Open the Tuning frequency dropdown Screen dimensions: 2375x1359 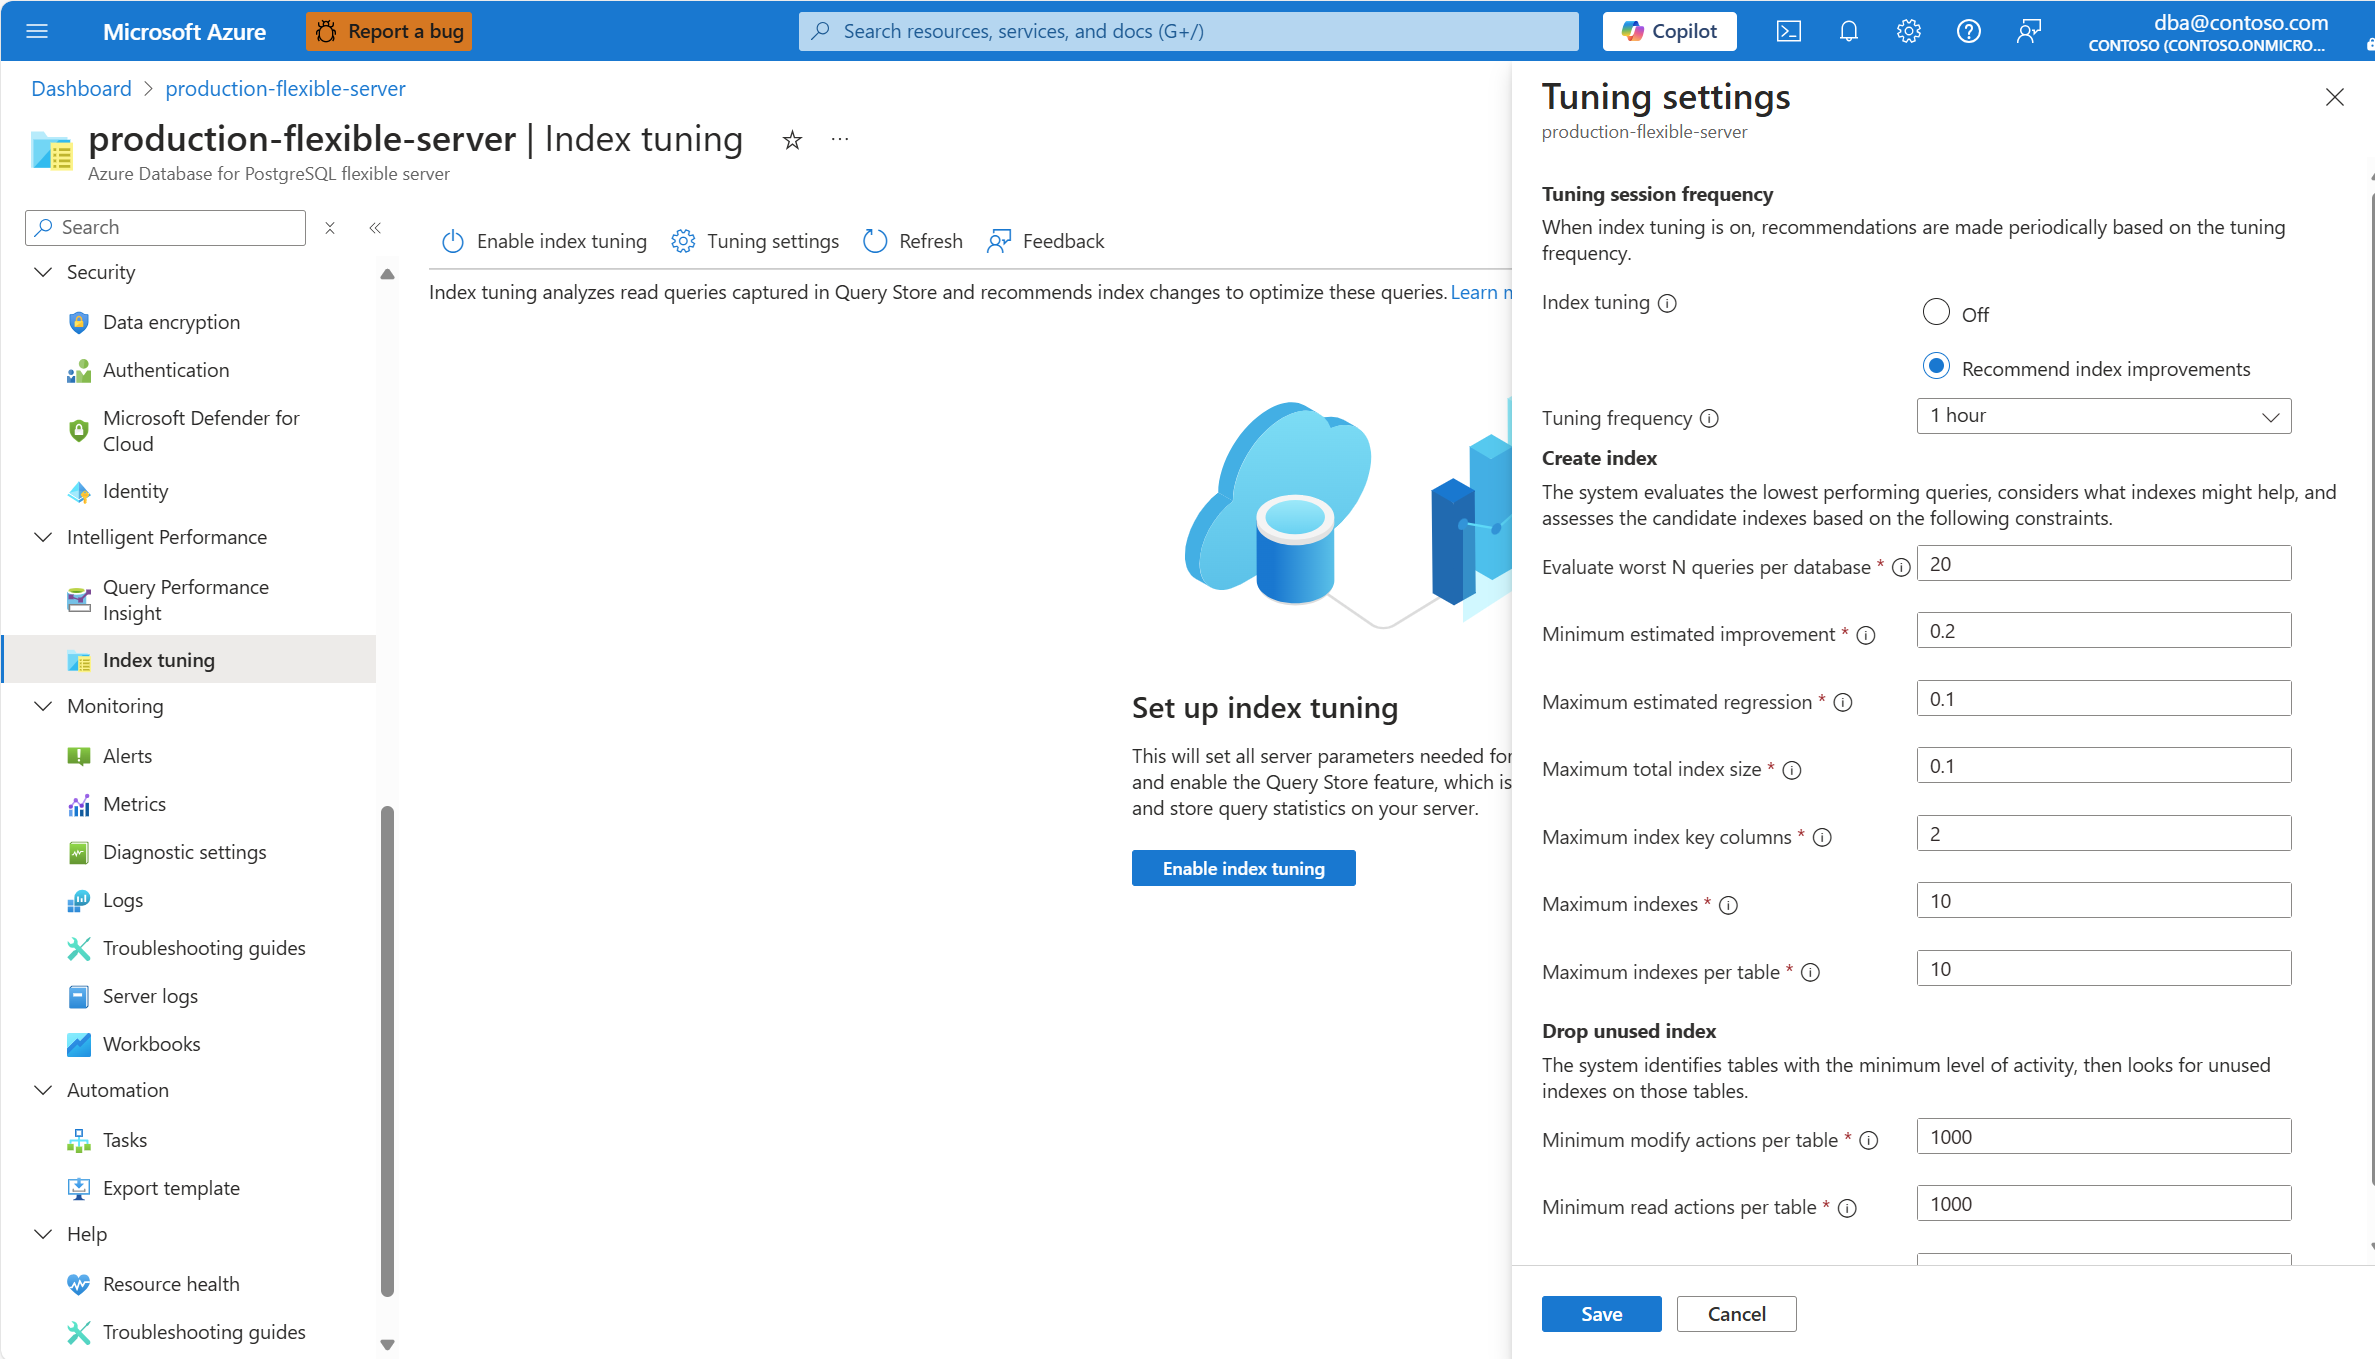pos(2103,416)
